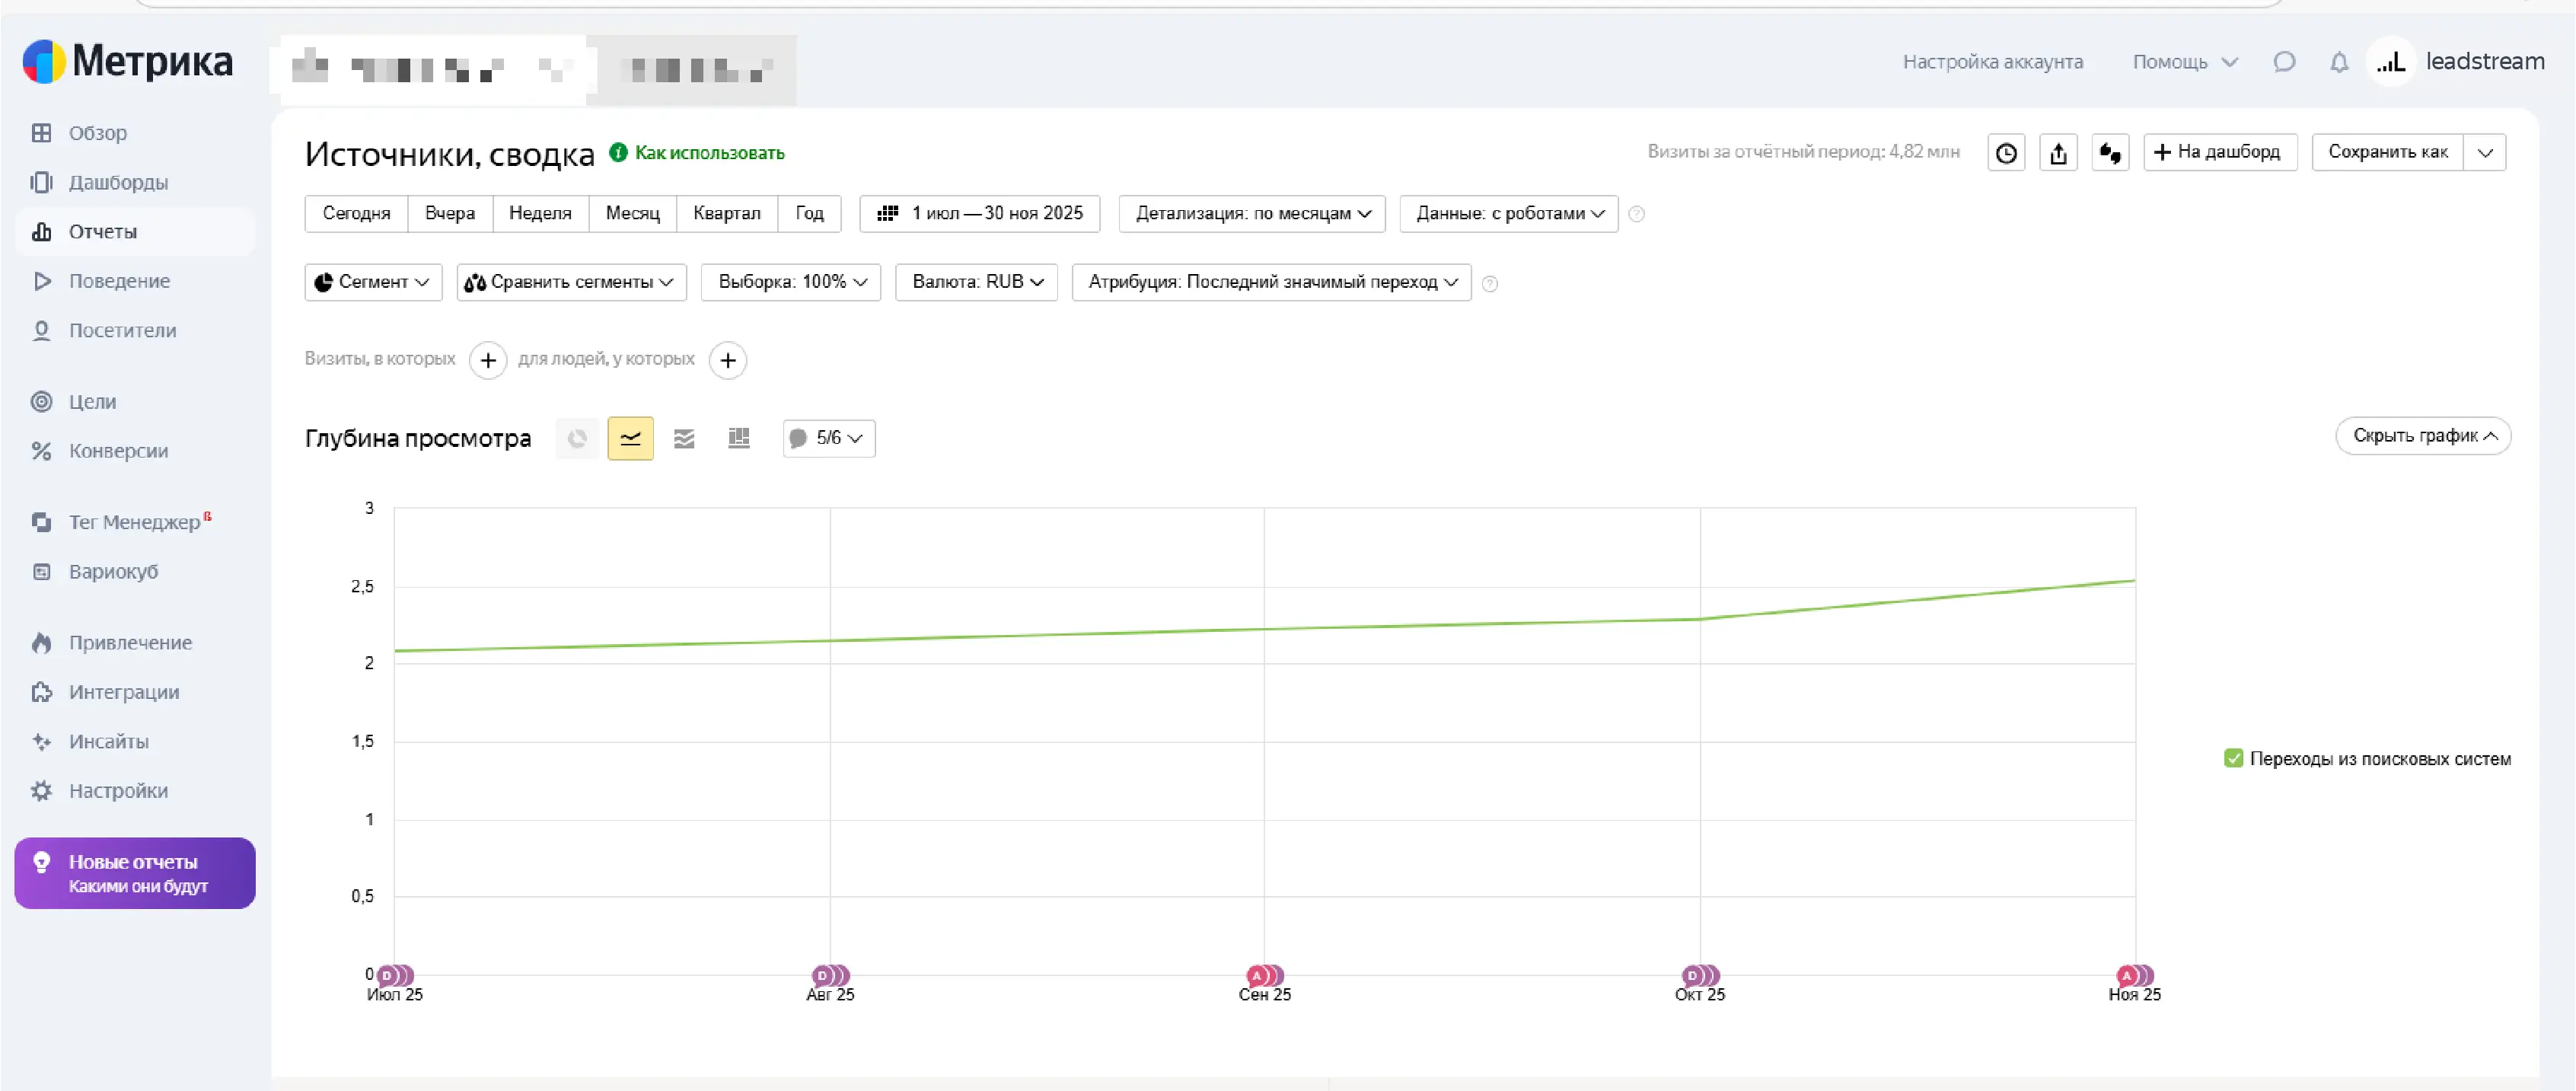Switch chart to stacked area view
This screenshot has width=2576, height=1091.
[x=684, y=438]
